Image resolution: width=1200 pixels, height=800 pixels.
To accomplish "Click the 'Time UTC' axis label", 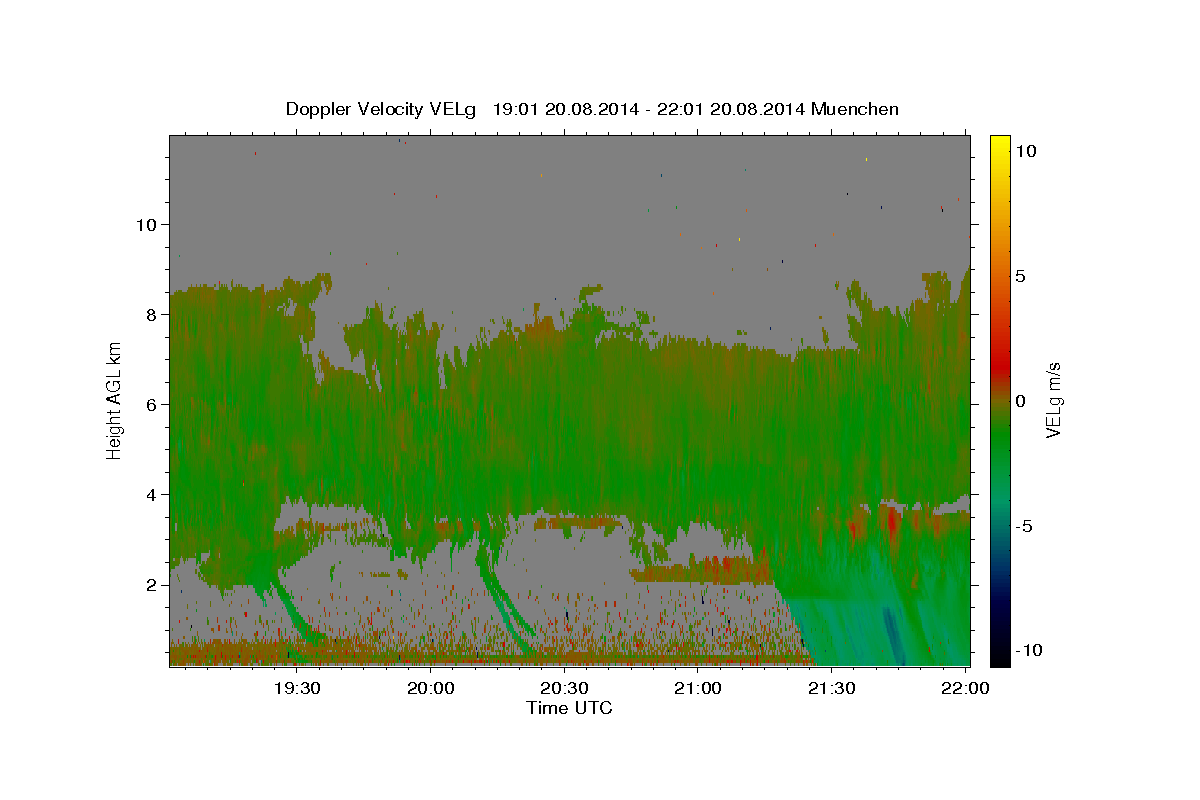I will pyautogui.click(x=569, y=708).
